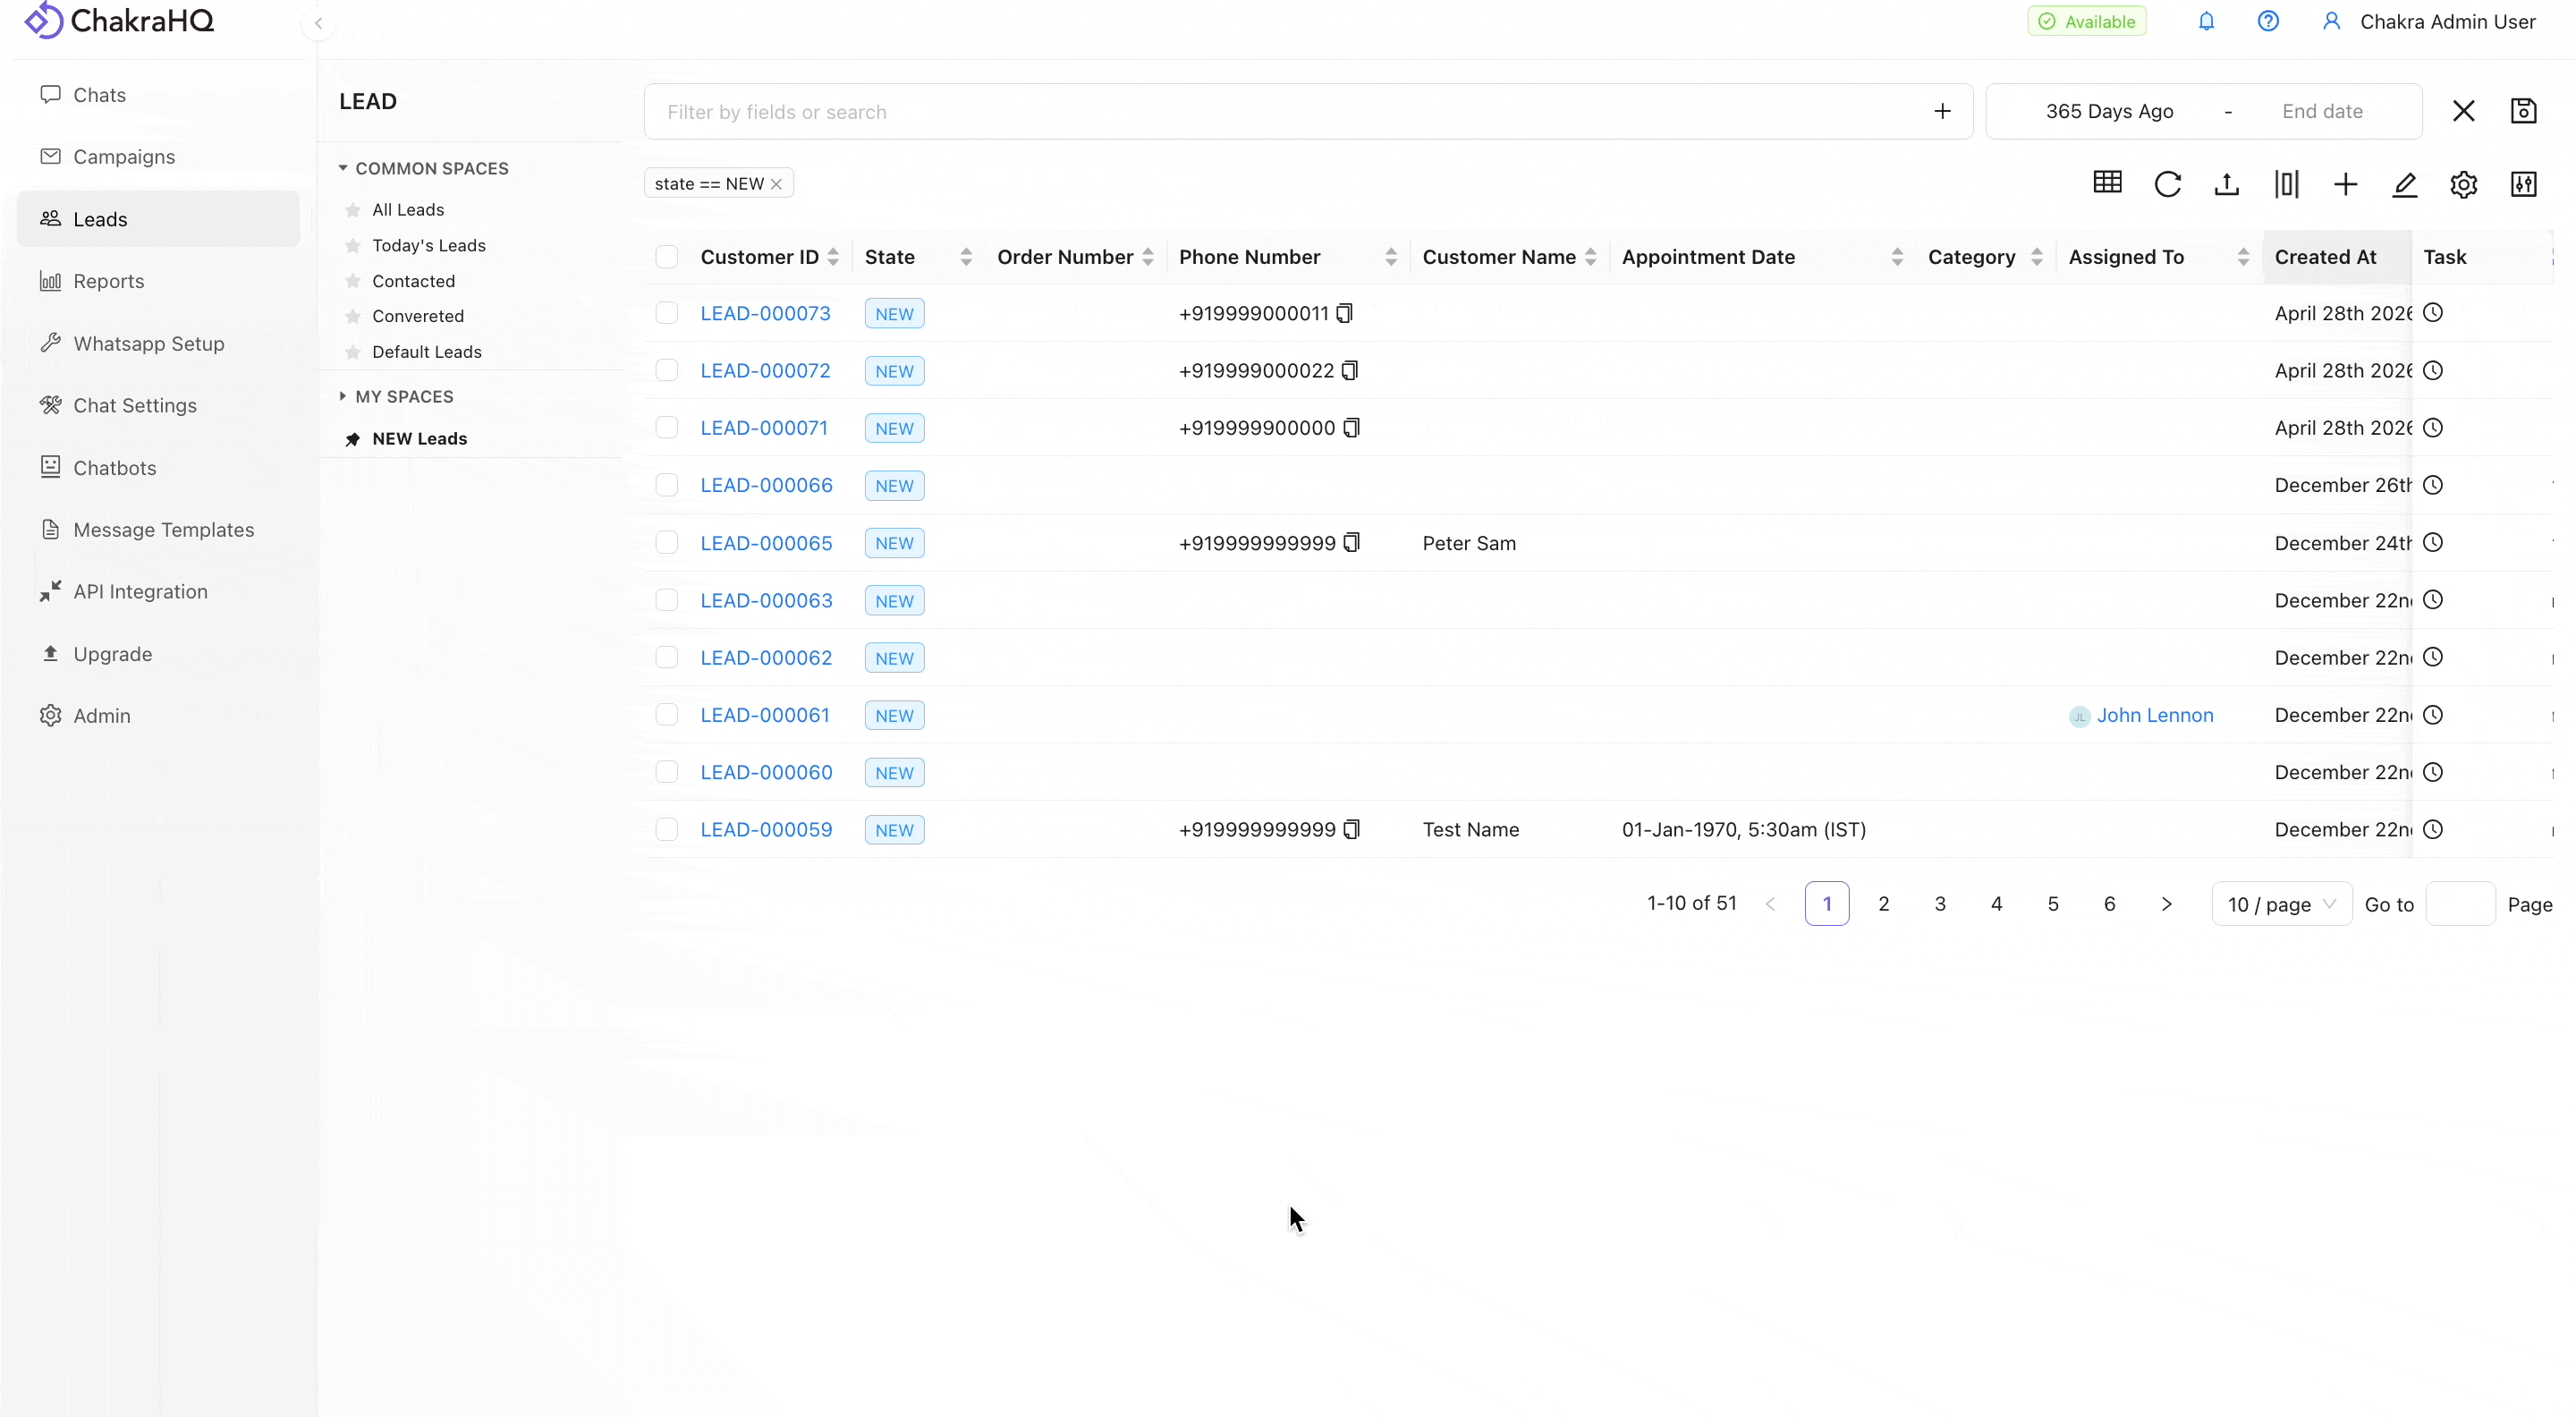The height and width of the screenshot is (1417, 2576).
Task: Click the refresh icon in the table toolbar
Action: pos(2167,184)
